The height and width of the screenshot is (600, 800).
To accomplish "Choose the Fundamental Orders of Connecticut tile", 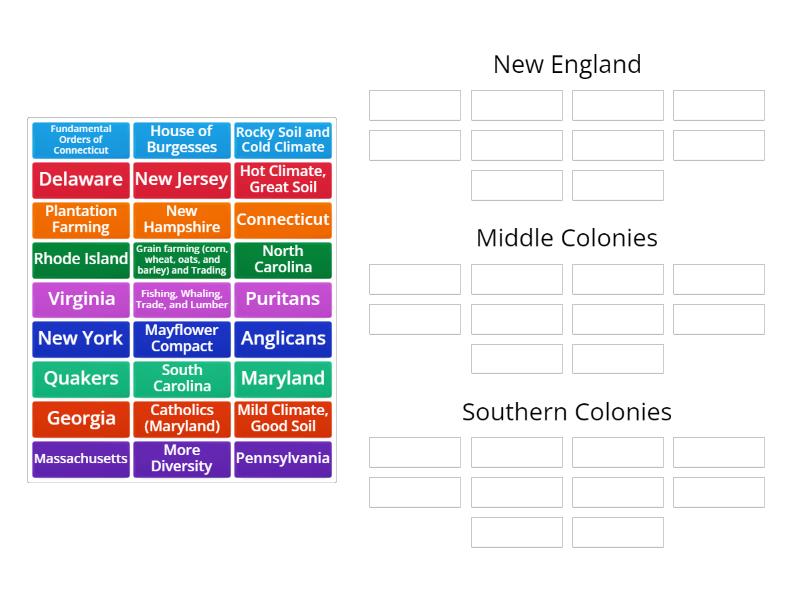I will tap(81, 140).
